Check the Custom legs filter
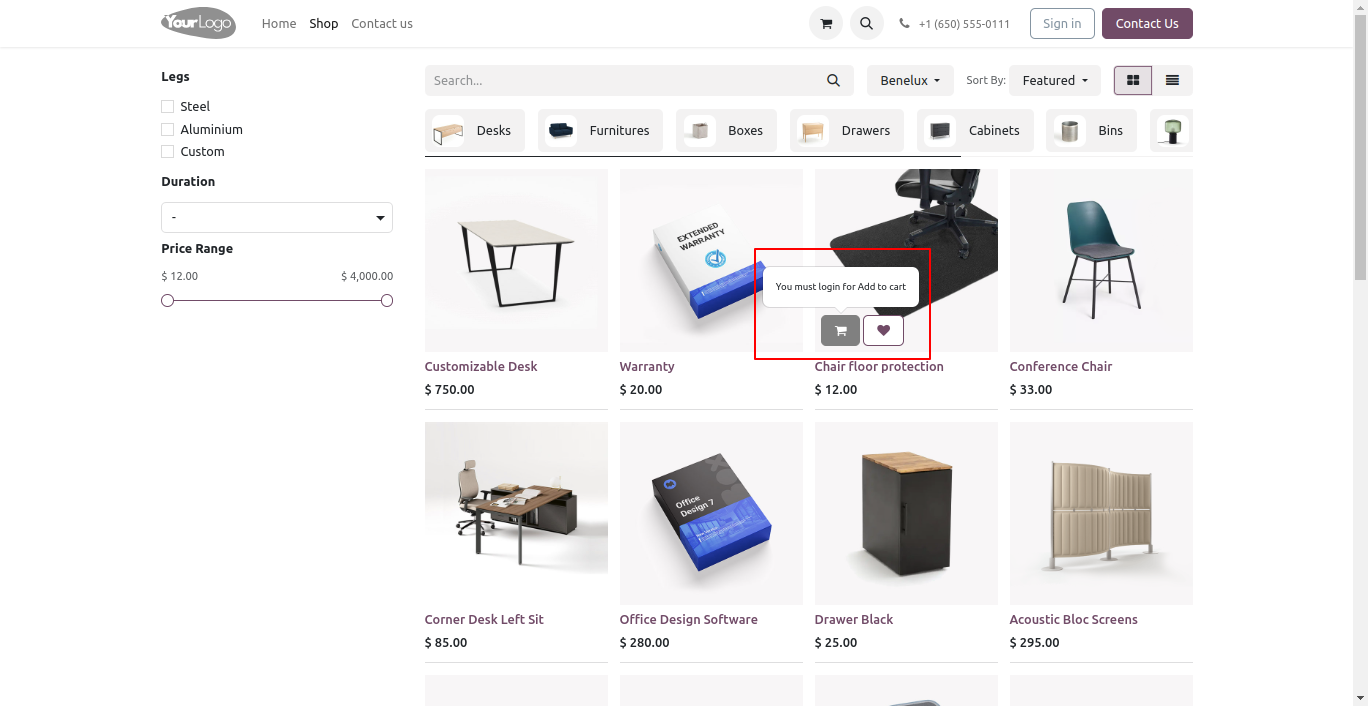Screen dimensions: 1368x706 (x=167, y=151)
